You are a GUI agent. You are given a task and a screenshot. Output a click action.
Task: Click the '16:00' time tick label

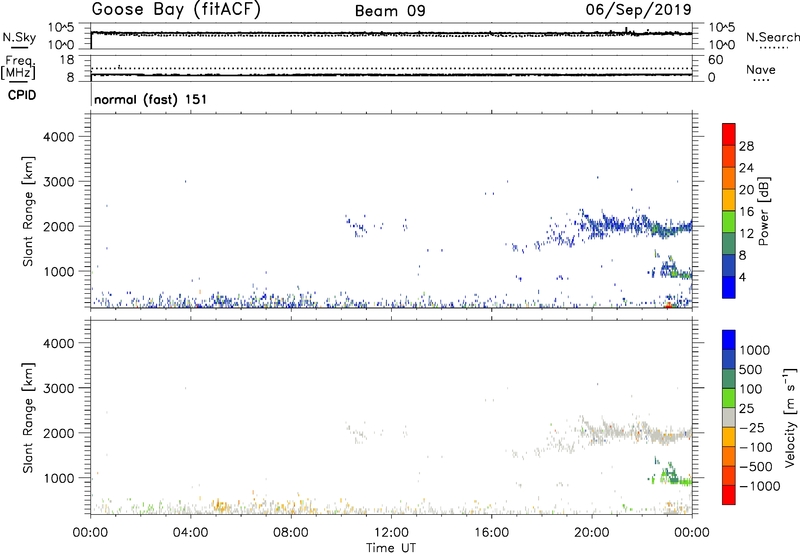pyautogui.click(x=491, y=533)
